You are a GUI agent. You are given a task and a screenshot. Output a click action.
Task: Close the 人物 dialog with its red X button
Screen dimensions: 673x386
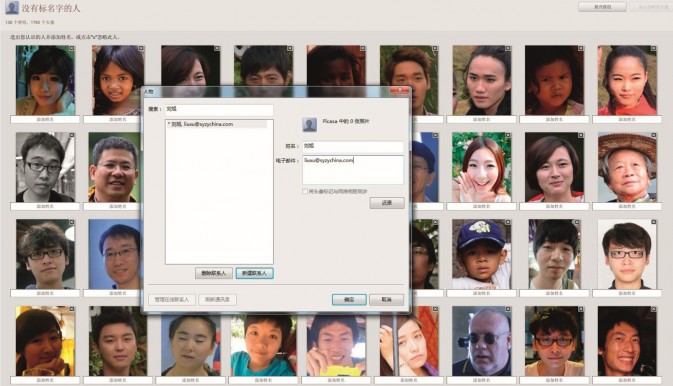[x=400, y=91]
